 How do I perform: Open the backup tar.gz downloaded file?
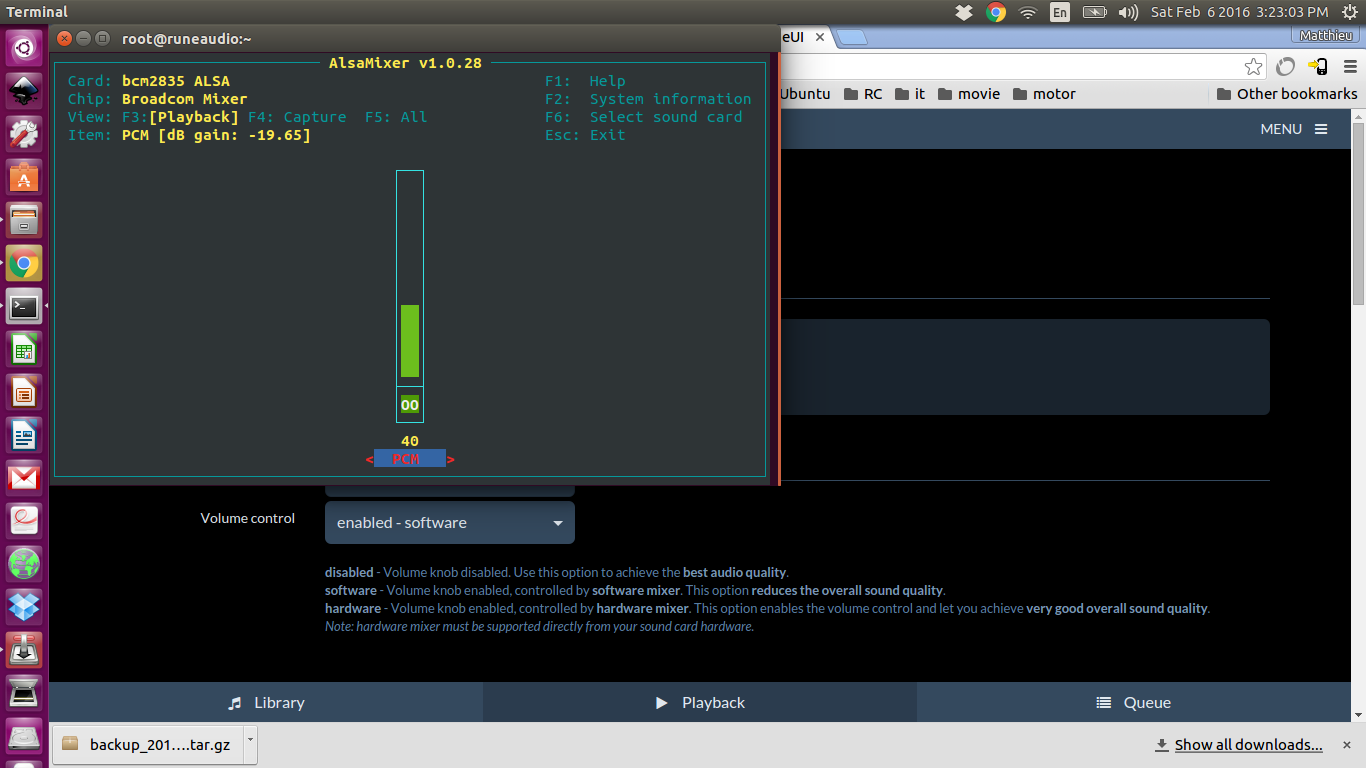tap(147, 744)
